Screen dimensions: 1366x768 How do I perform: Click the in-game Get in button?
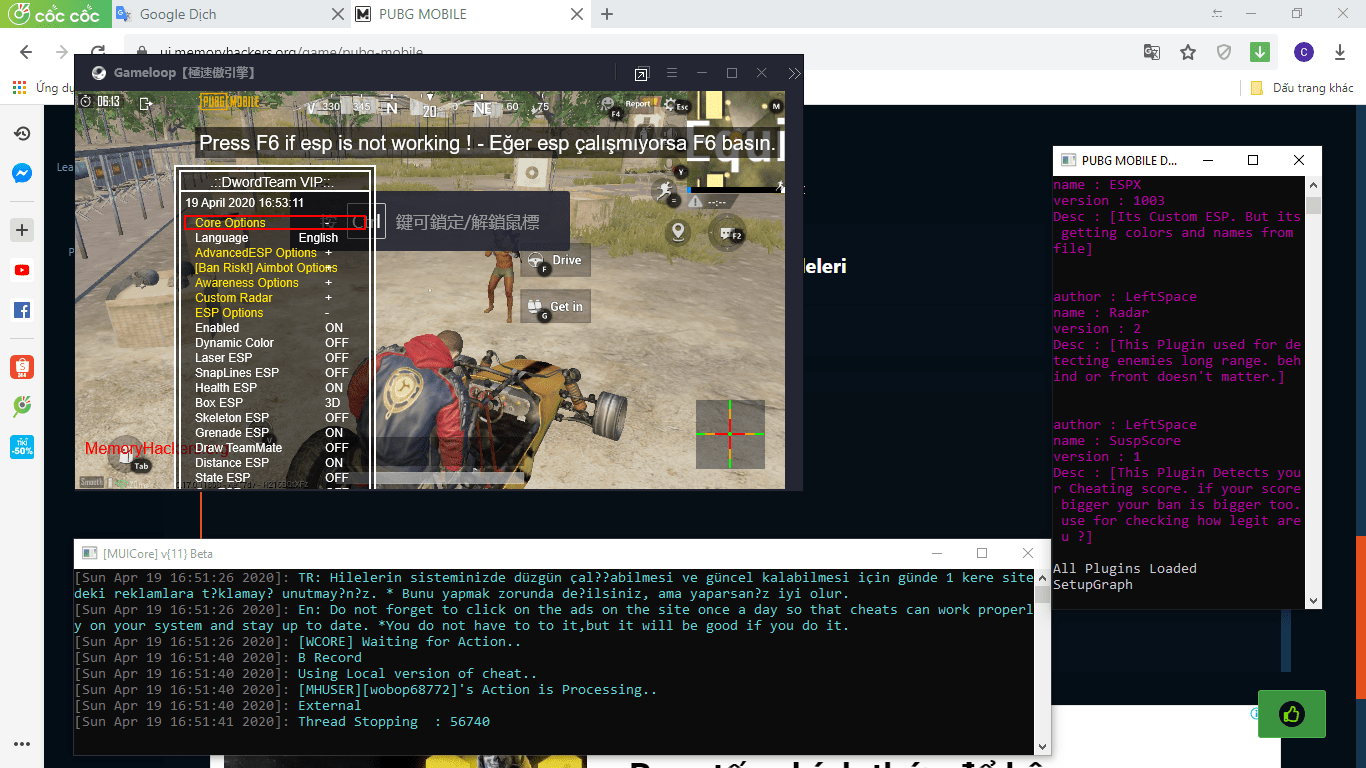556,307
